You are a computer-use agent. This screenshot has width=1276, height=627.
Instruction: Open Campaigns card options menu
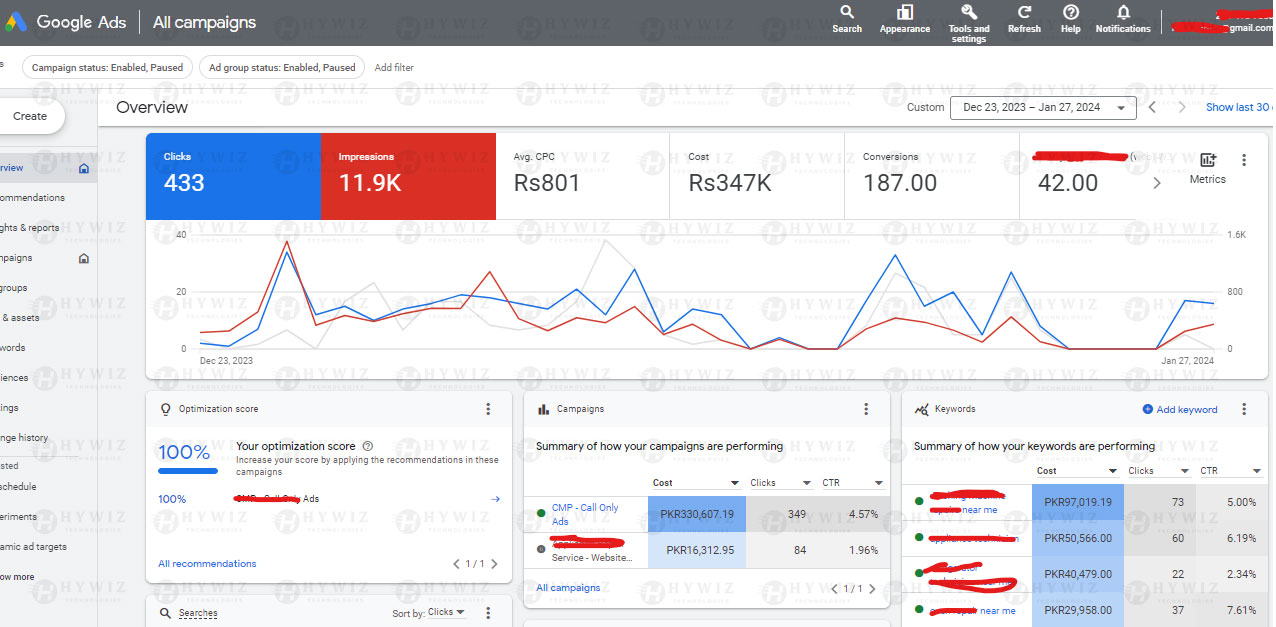[x=866, y=409]
